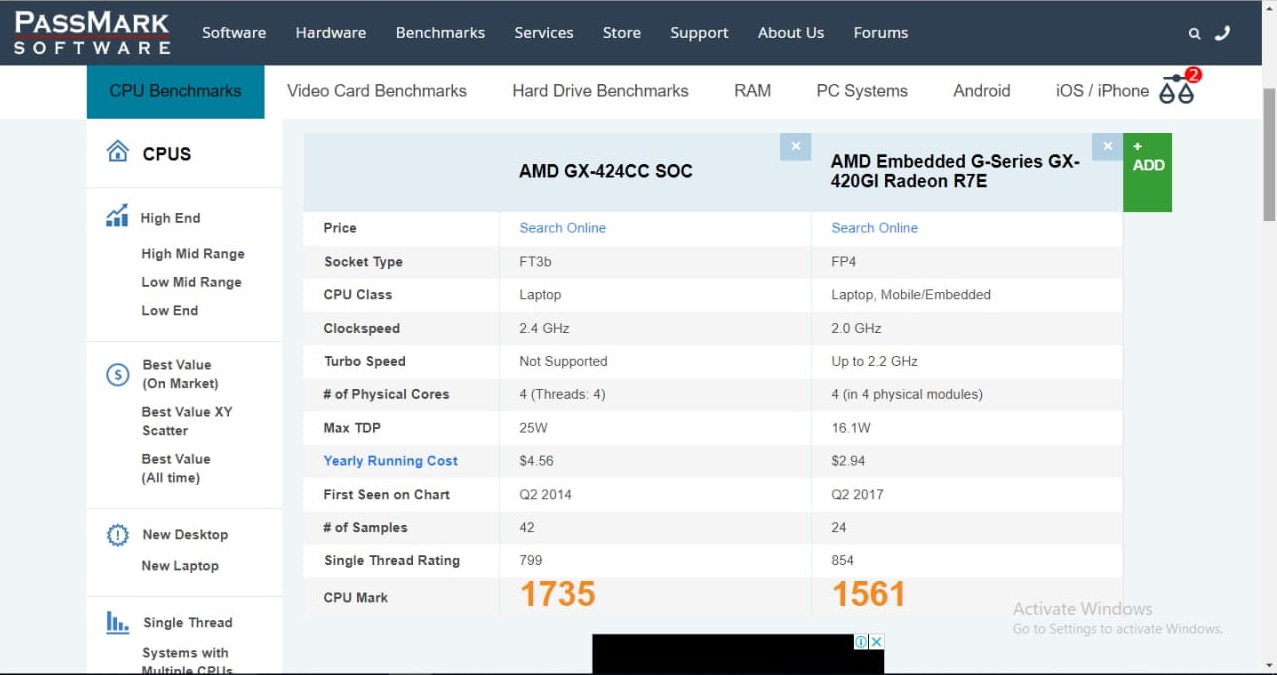The height and width of the screenshot is (675, 1277).
Task: Open the Software menu
Action: click(234, 33)
